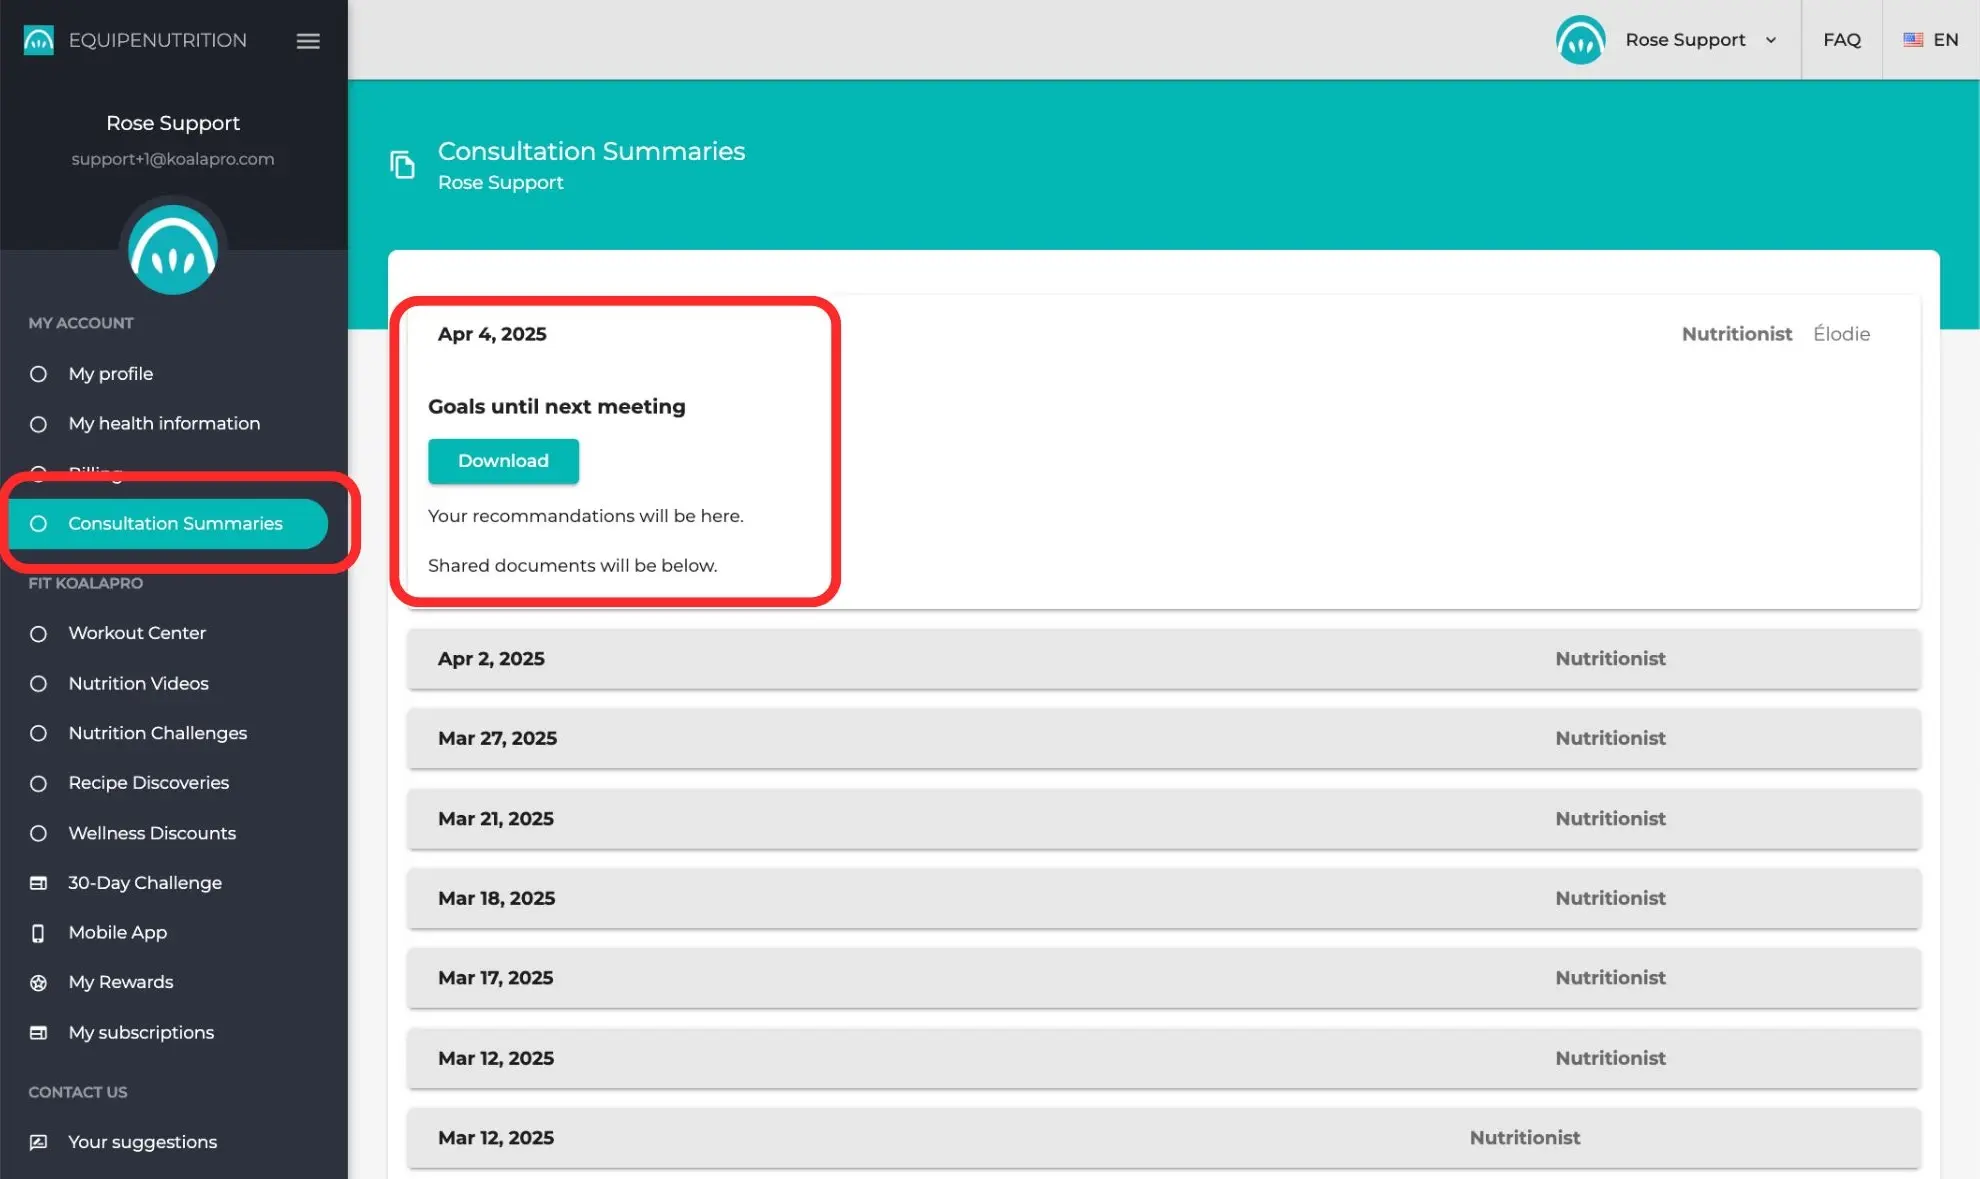1980x1179 pixels.
Task: Toggle the hamburger menu icon
Action: click(308, 41)
